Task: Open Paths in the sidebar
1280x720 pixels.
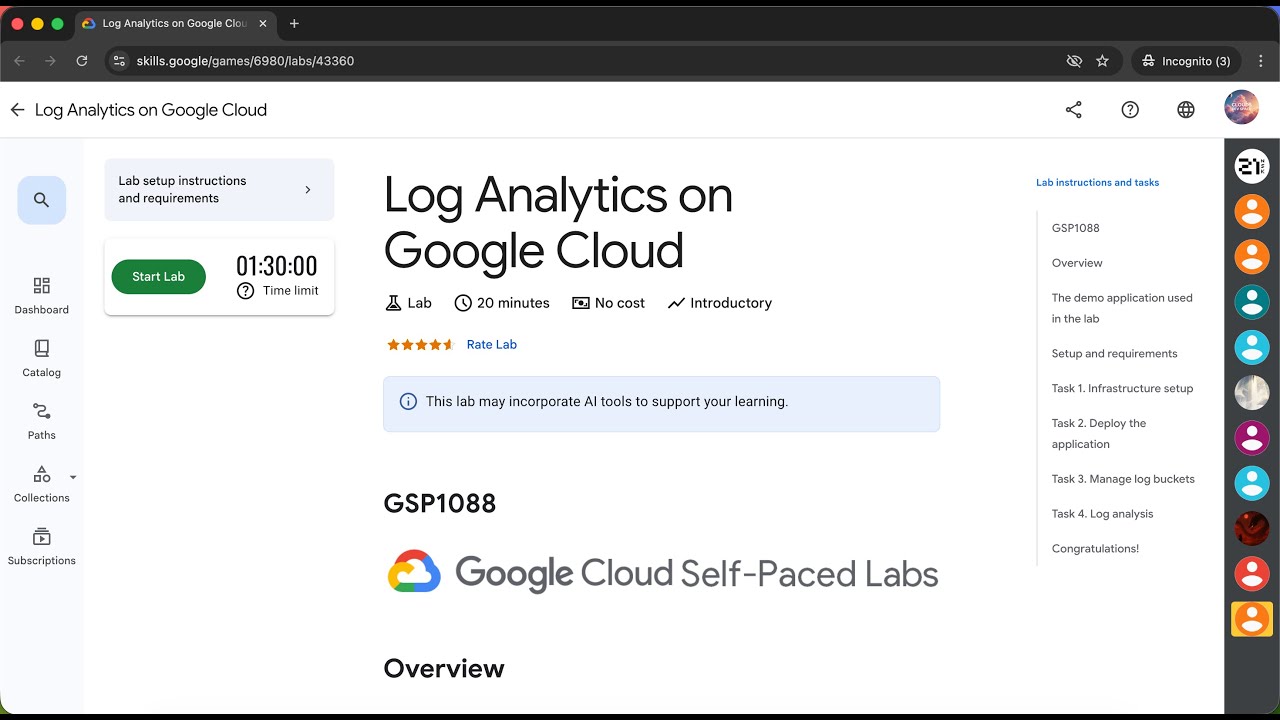Action: pyautogui.click(x=42, y=421)
